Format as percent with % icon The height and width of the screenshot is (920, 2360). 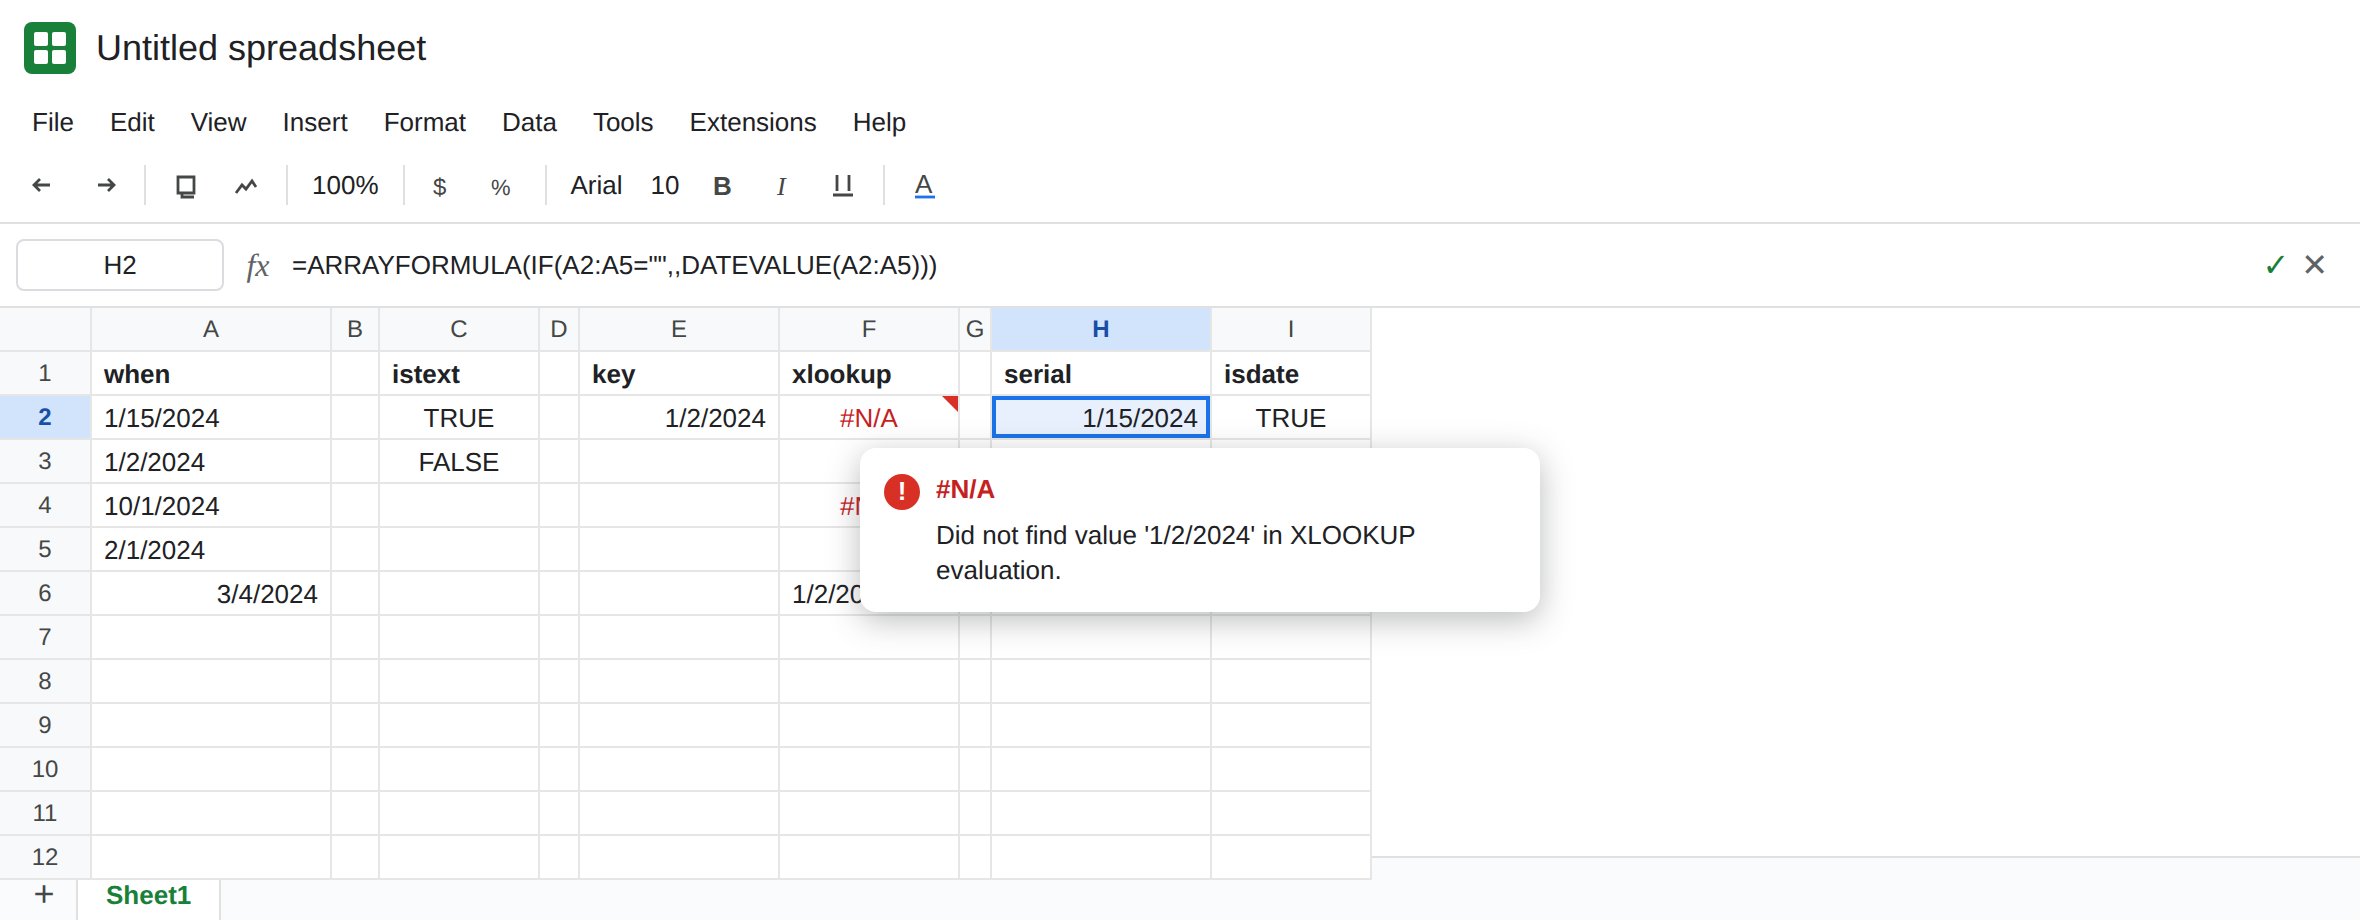click(501, 187)
